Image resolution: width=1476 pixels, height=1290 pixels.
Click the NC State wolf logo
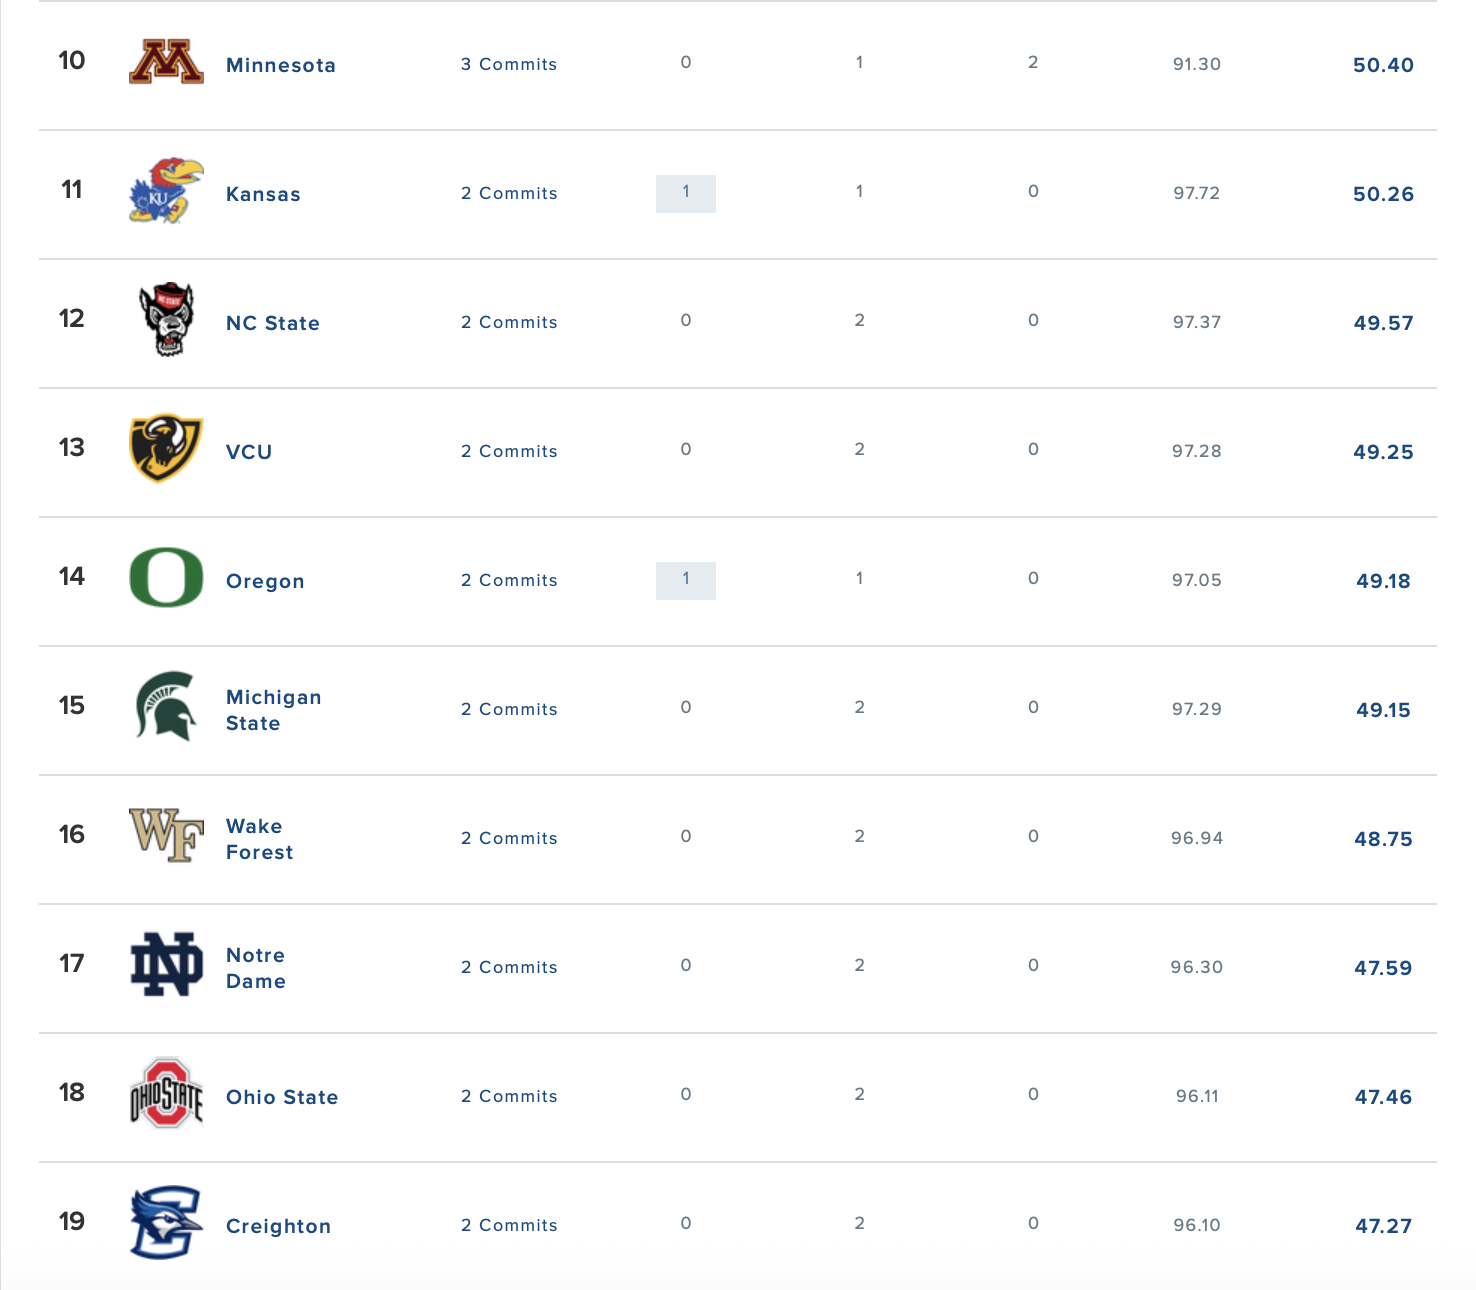164,322
